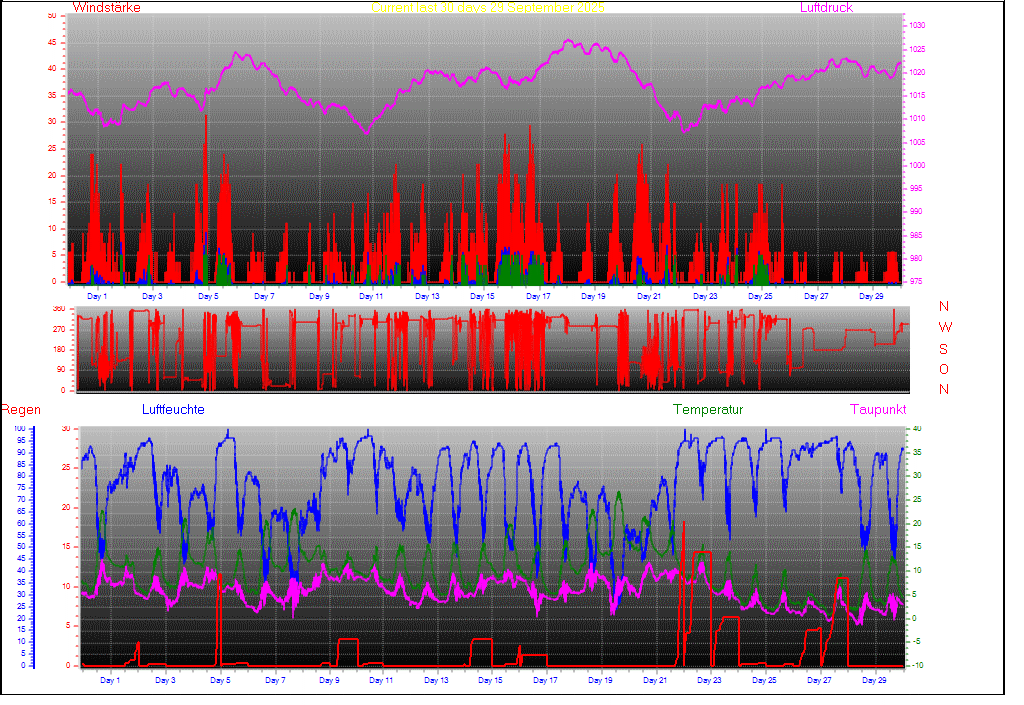The height and width of the screenshot is (705, 1024).
Task: Click Day 15 on wind chart axis
Action: tap(482, 297)
